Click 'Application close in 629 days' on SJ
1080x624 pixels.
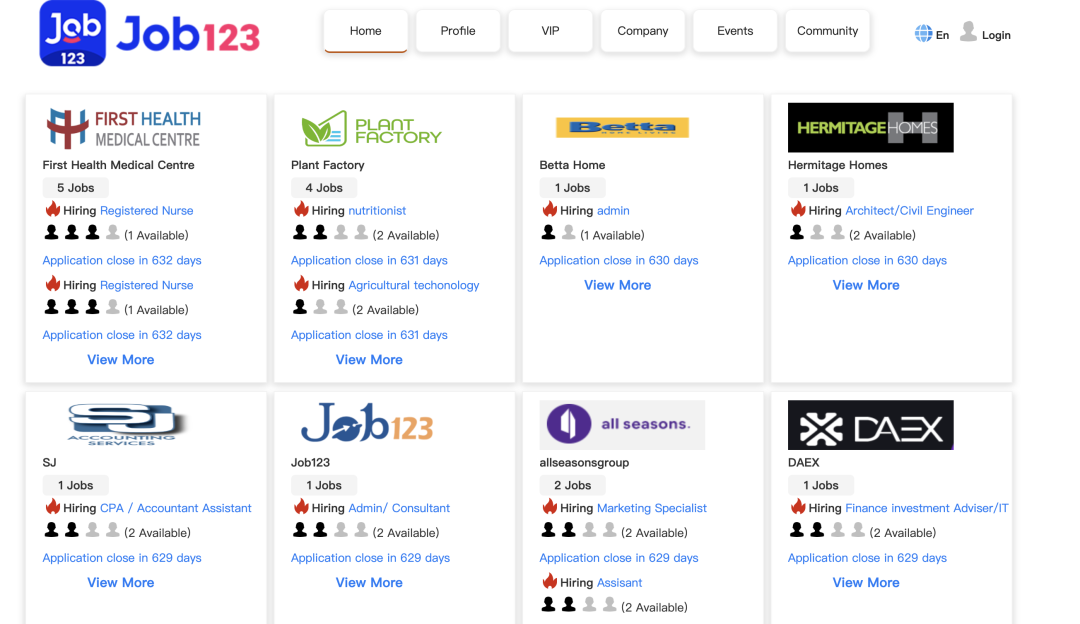pos(122,558)
